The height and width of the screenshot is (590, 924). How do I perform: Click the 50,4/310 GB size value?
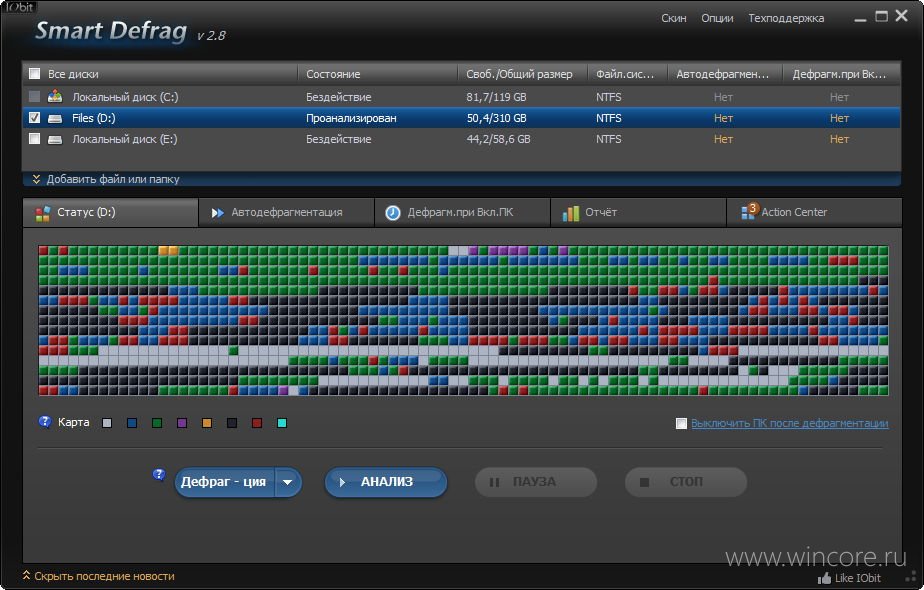[x=496, y=118]
